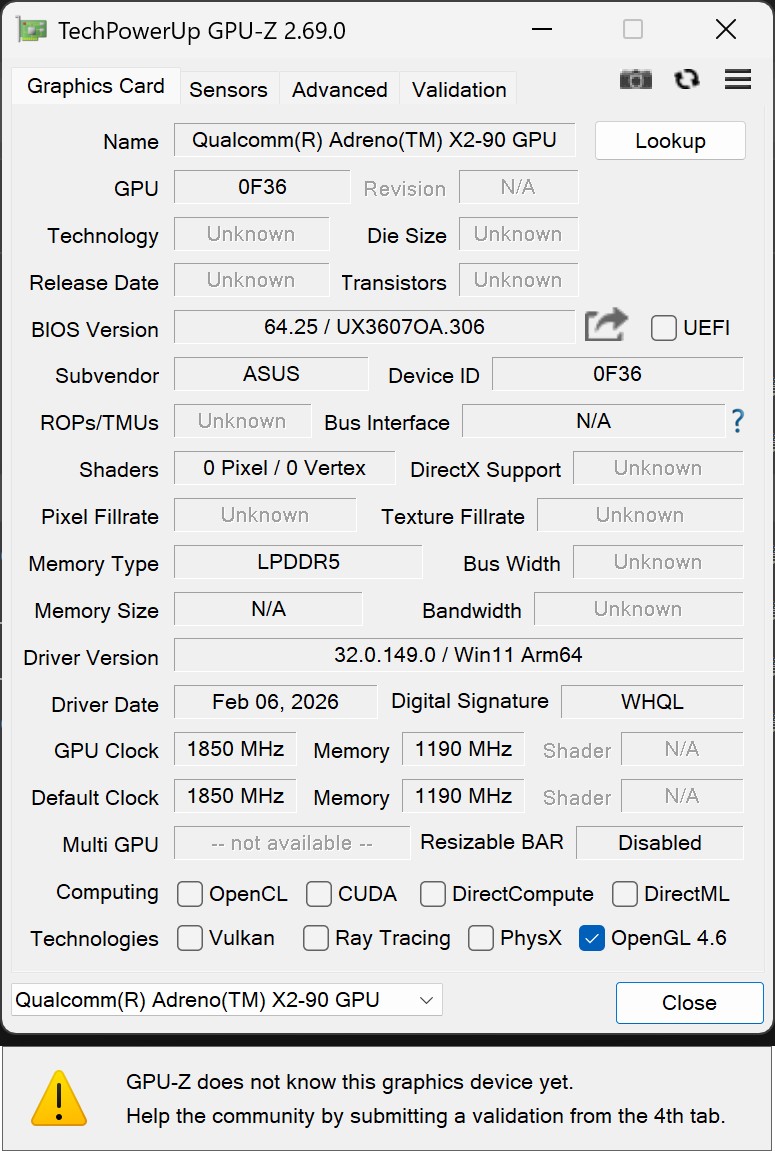
Task: Click the Device ID field
Action: click(x=617, y=374)
